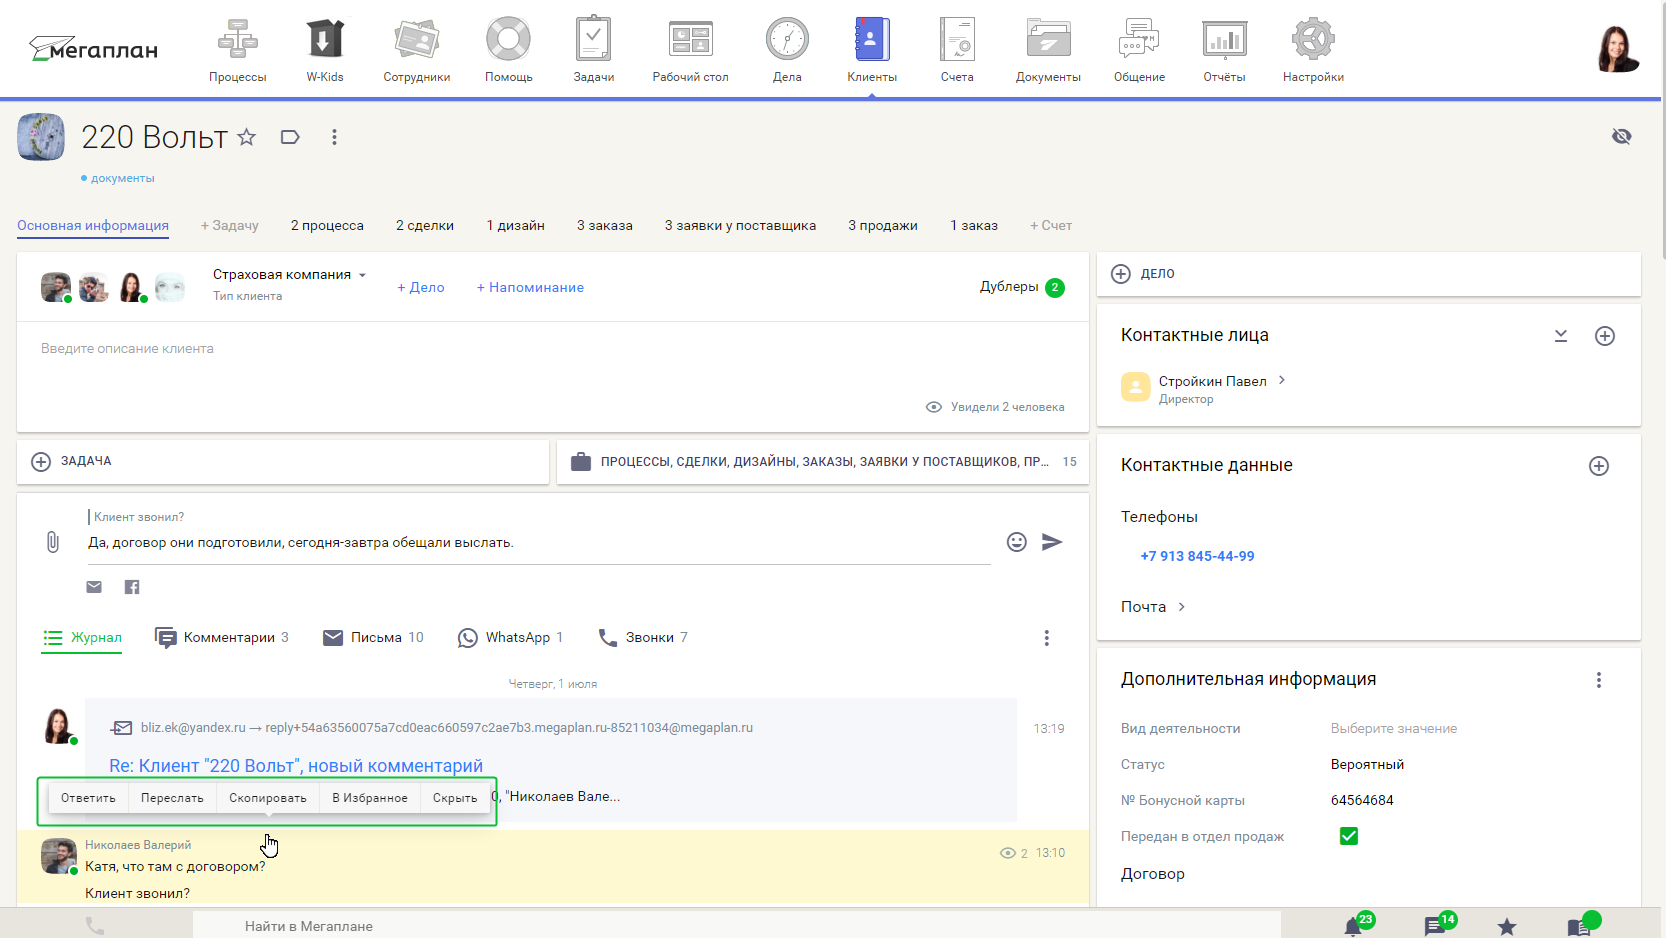Image resolution: width=1666 pixels, height=938 pixels.
Task: Attach a file with paperclip icon
Action: pos(53,542)
